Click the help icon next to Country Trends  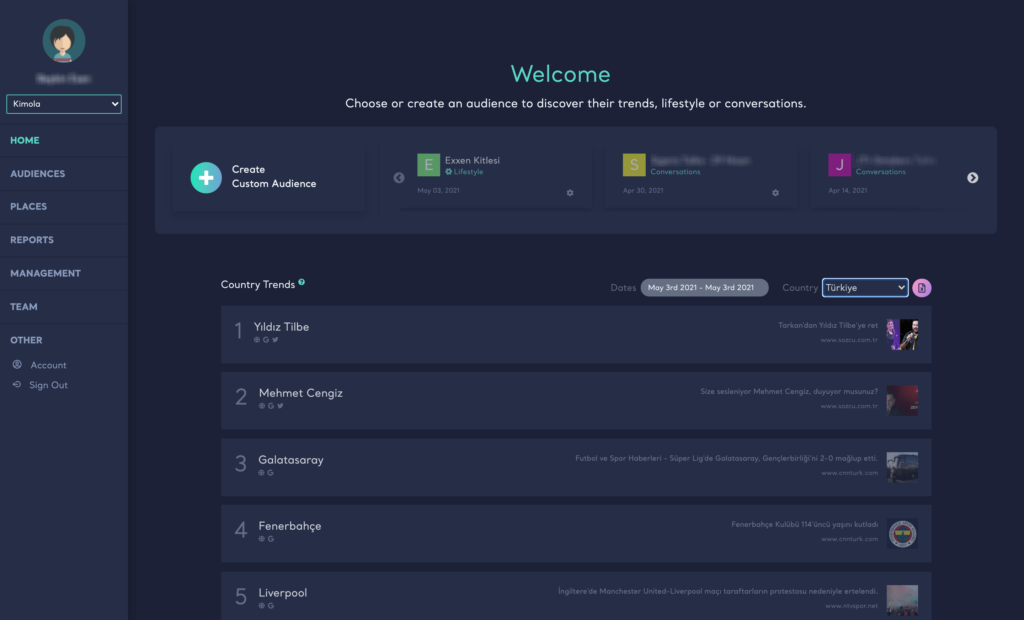pos(302,282)
